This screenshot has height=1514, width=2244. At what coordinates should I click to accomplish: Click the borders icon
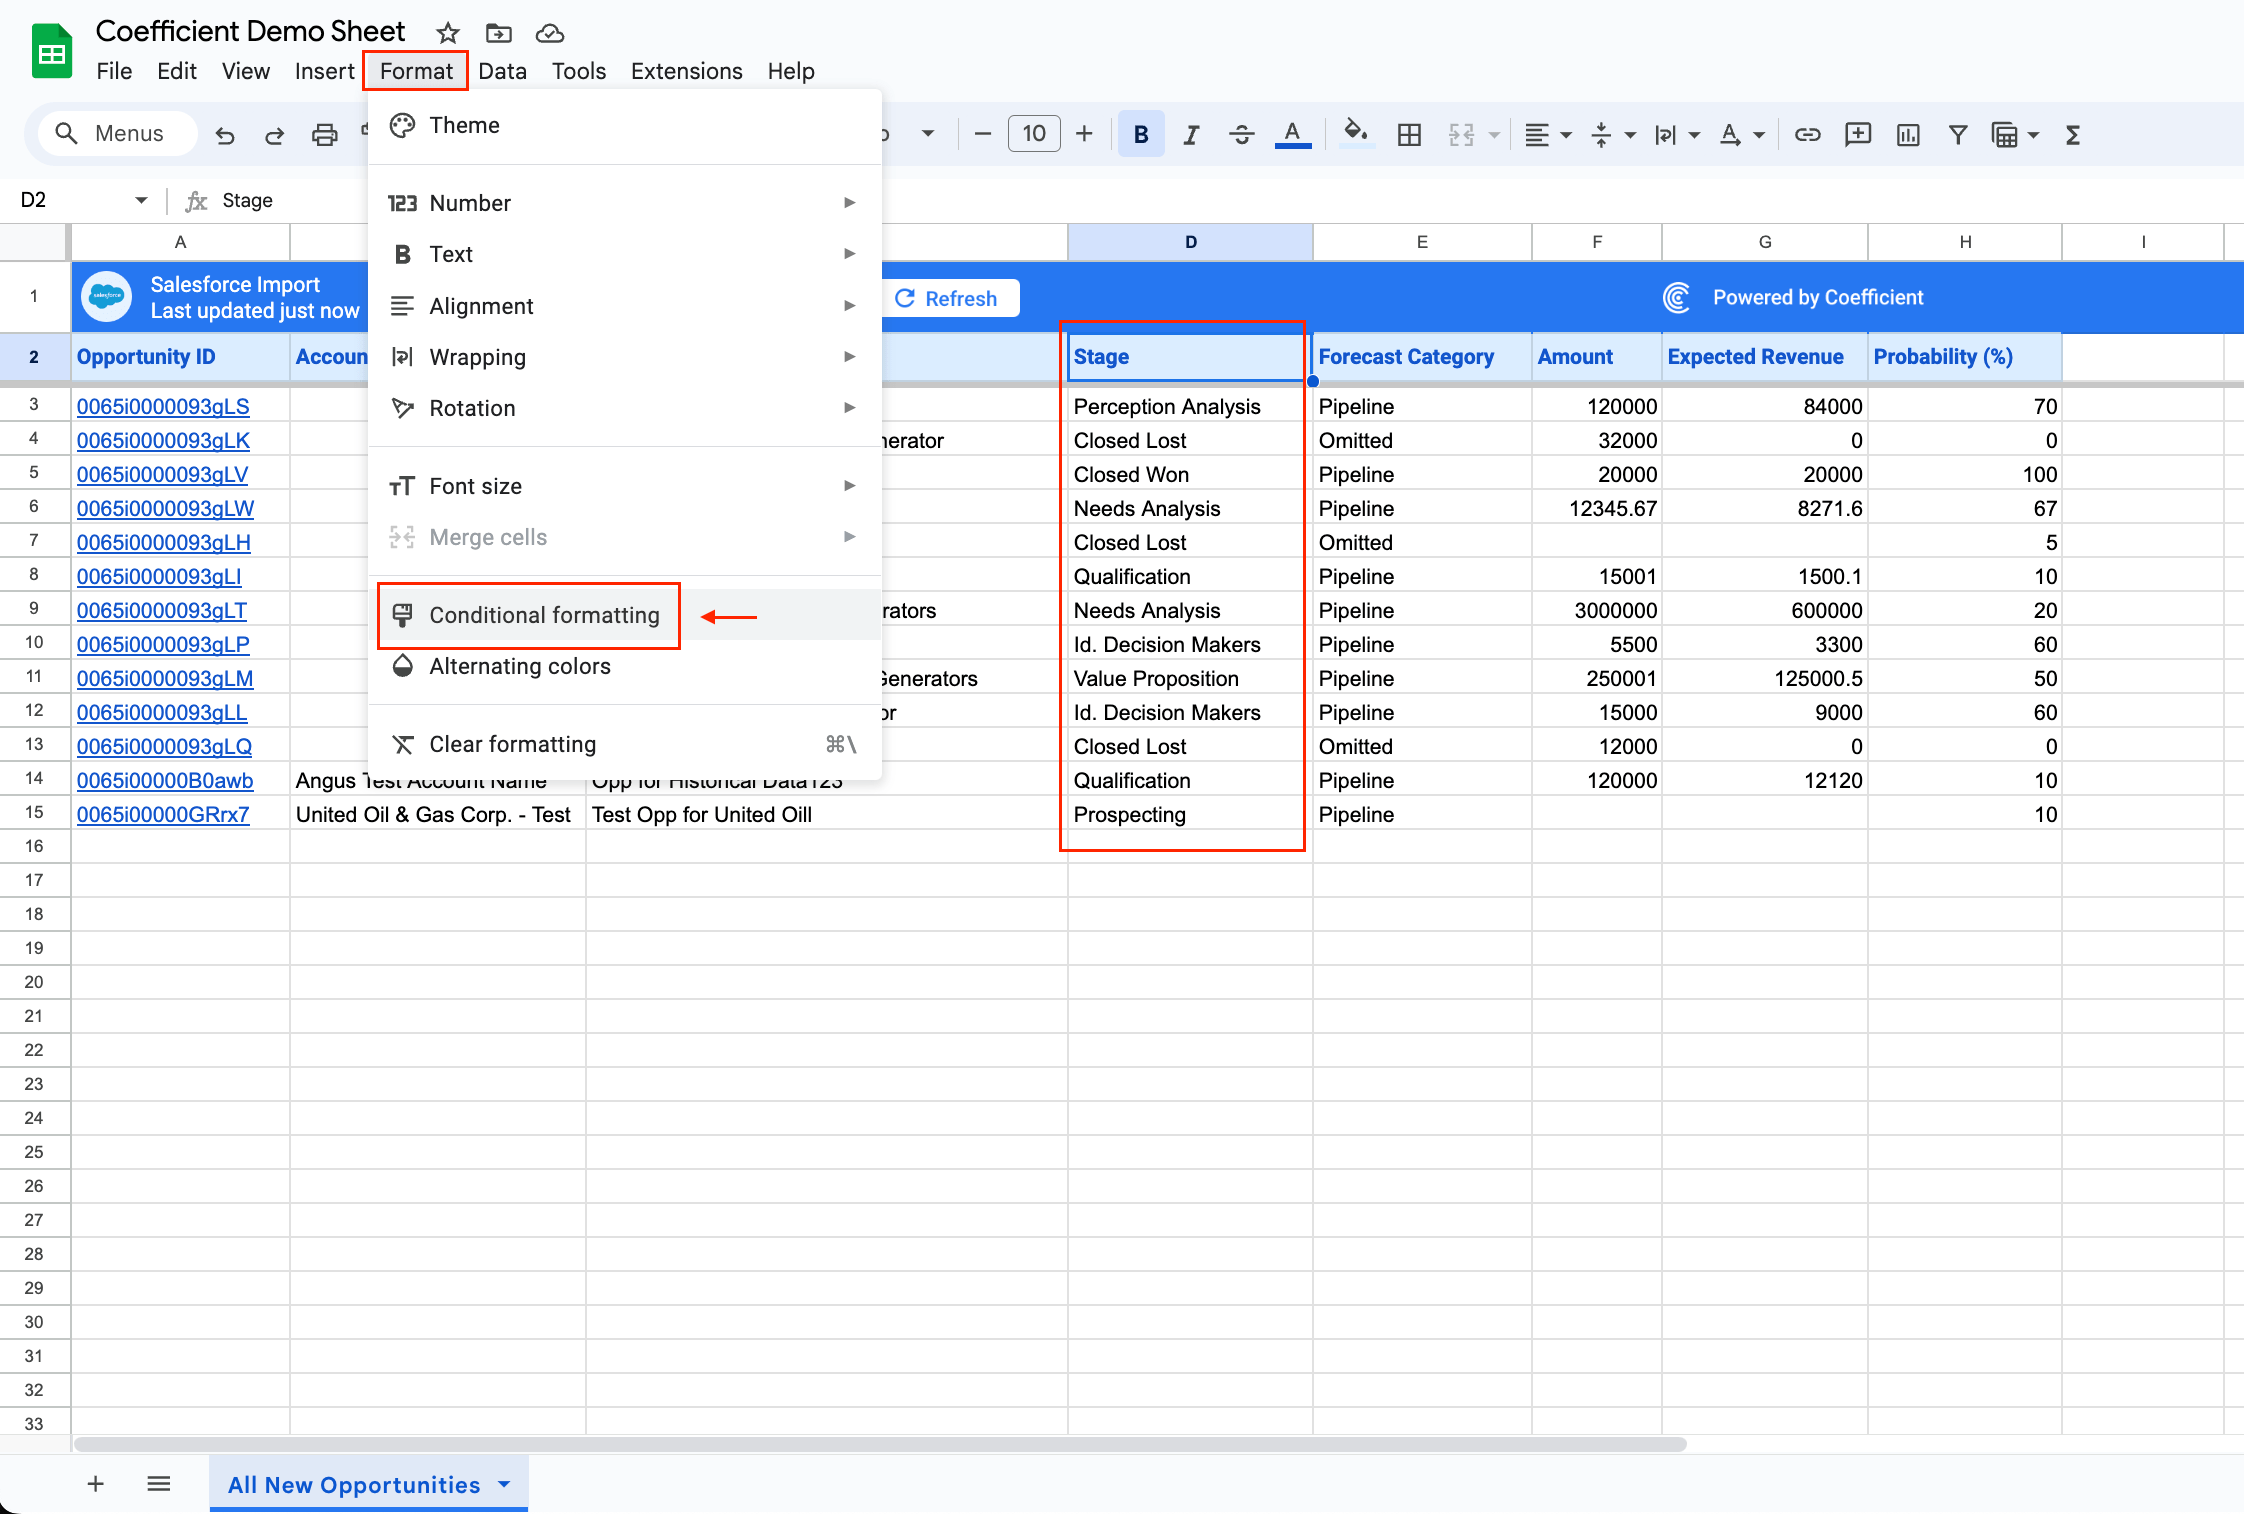1409,134
